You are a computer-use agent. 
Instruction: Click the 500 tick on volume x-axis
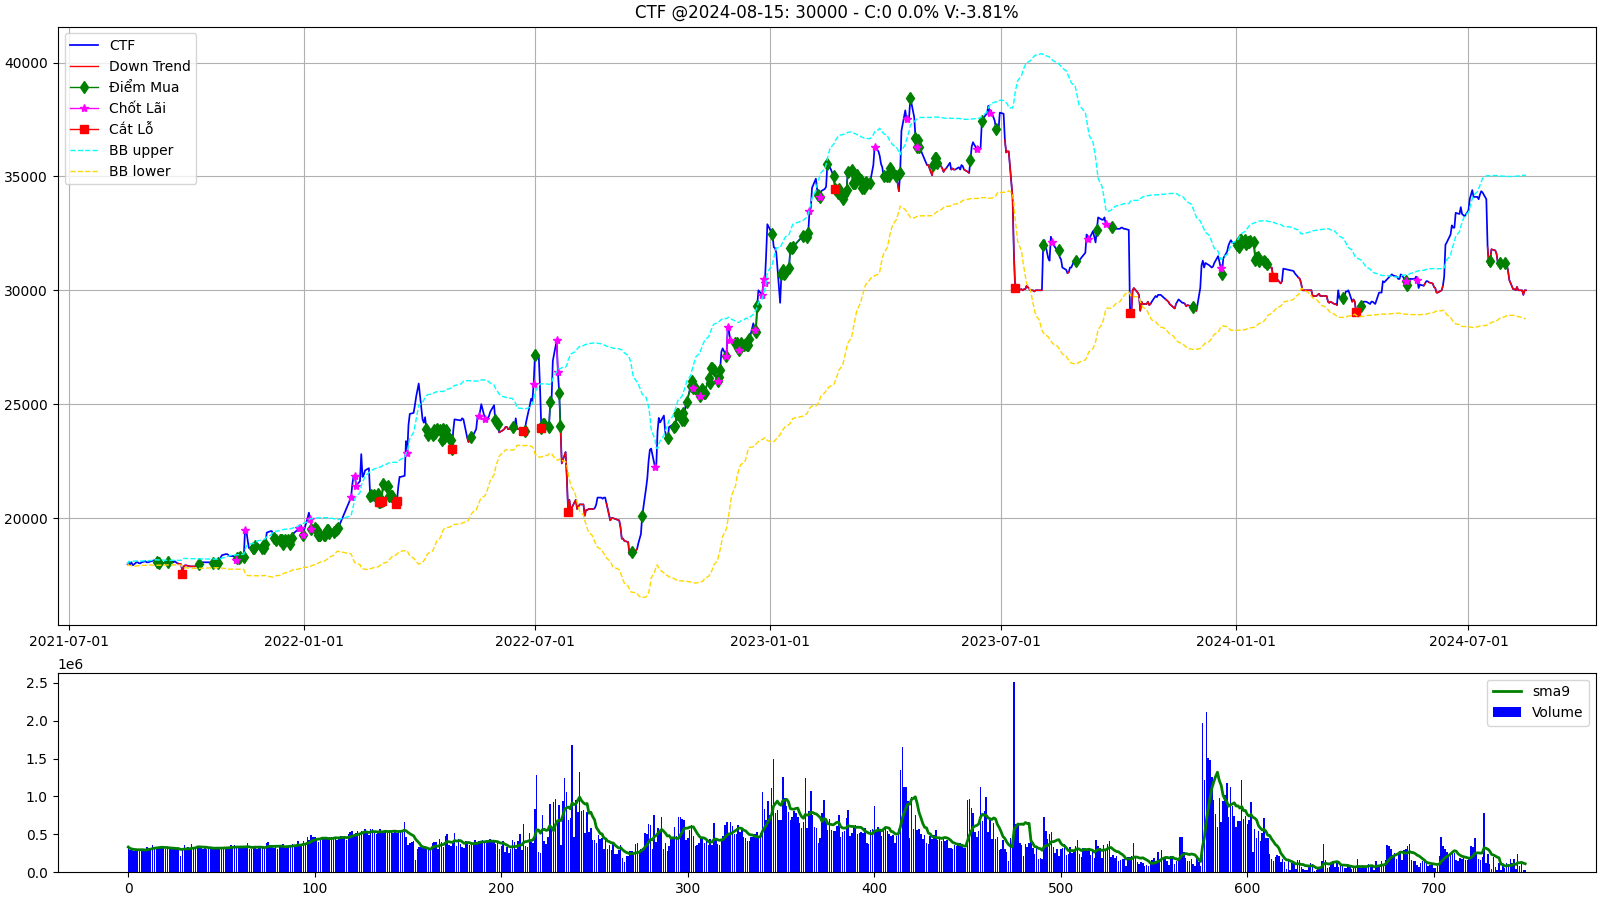pyautogui.click(x=1061, y=888)
